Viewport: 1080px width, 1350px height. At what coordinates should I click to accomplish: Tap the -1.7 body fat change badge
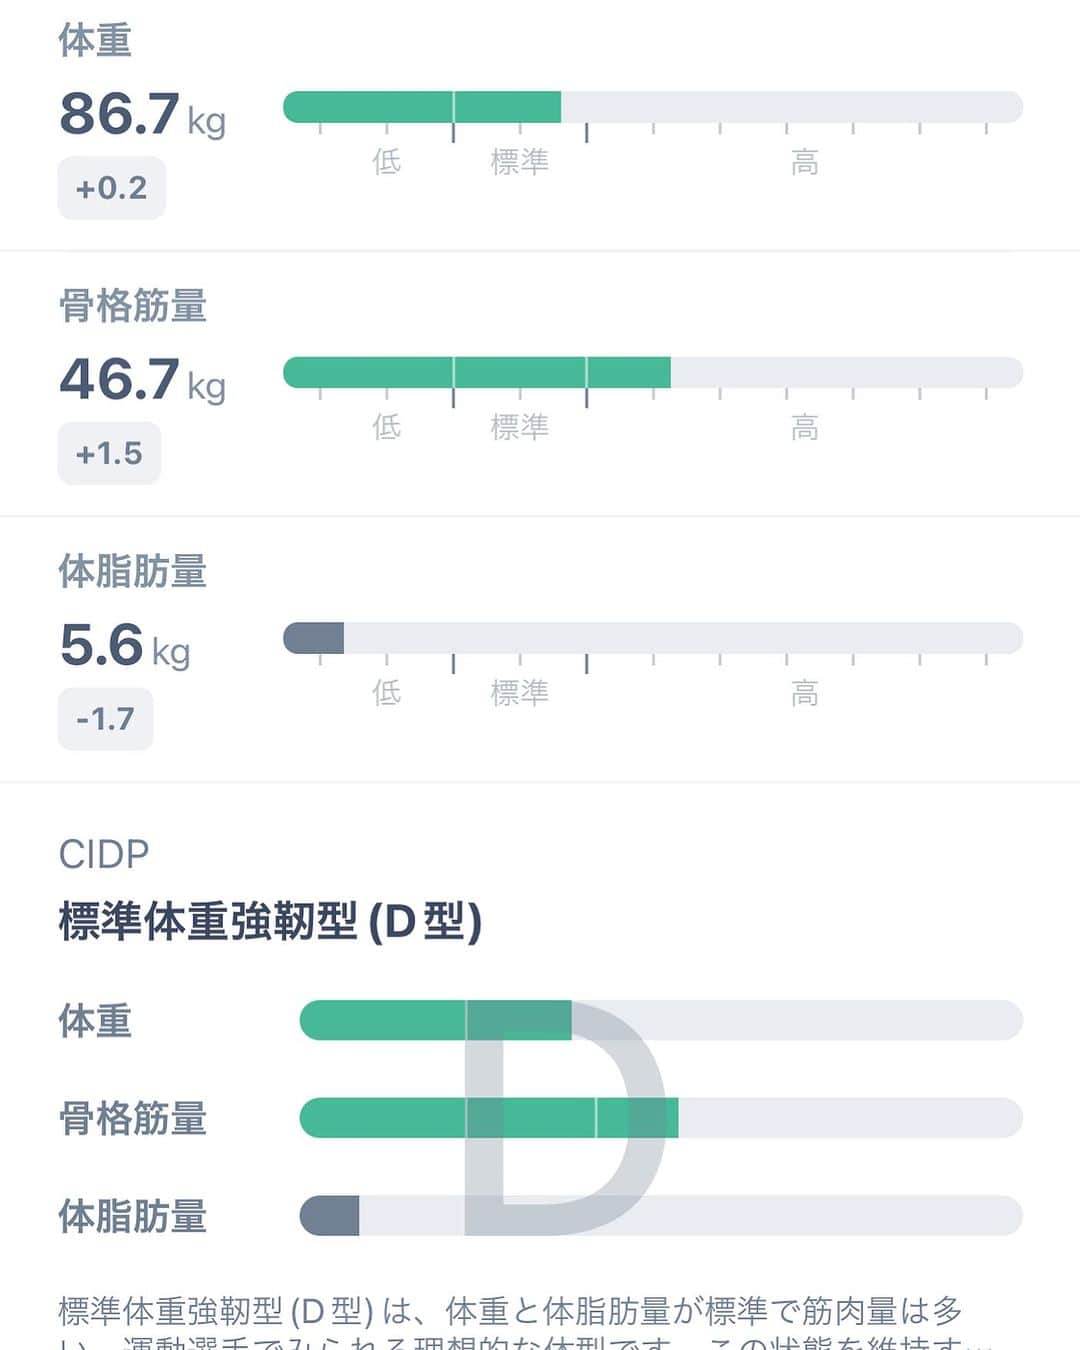point(105,718)
